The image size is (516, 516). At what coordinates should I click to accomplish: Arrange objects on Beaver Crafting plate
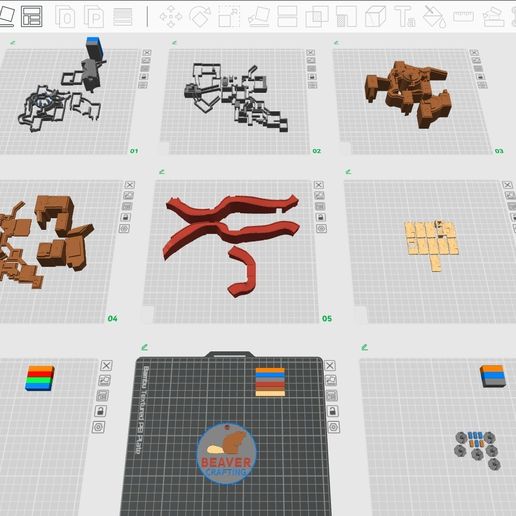[x=332, y=395]
